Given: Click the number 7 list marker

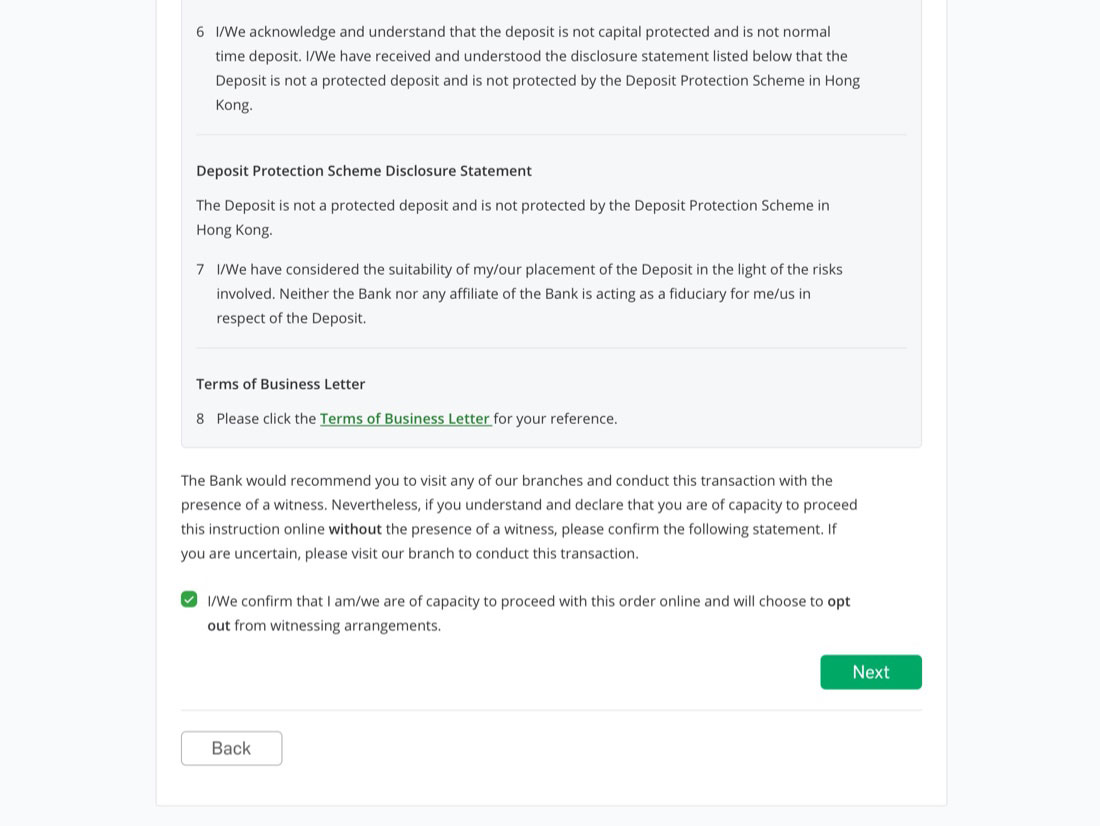Looking at the screenshot, I should pos(200,269).
